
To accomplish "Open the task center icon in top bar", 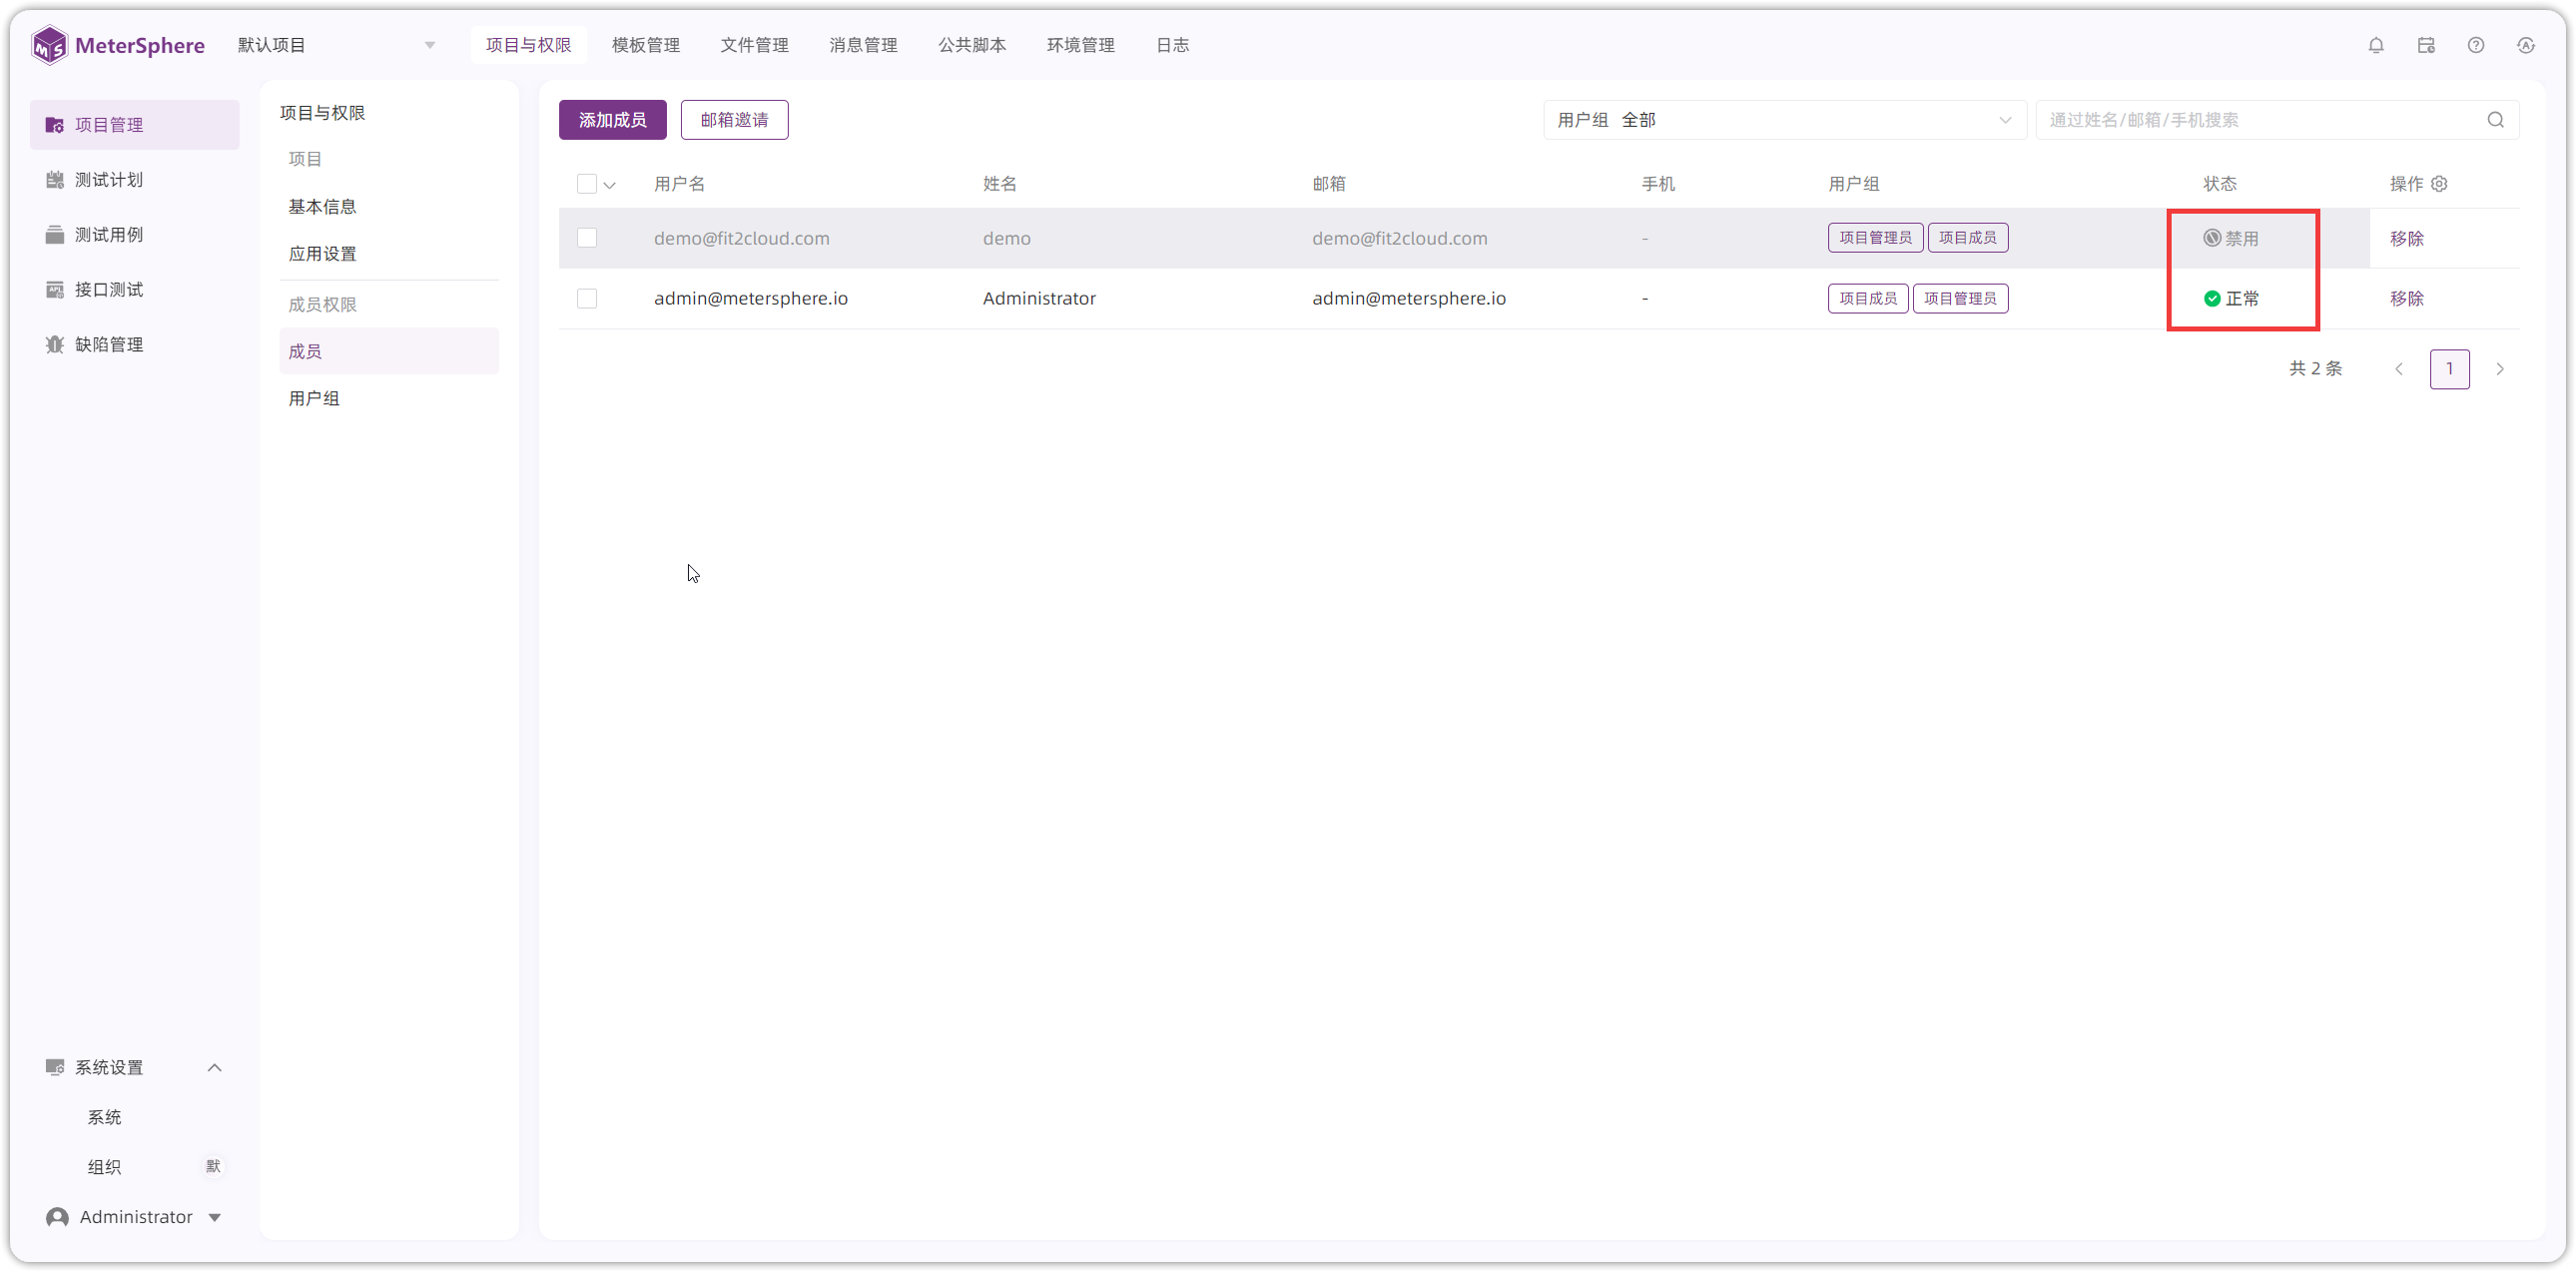I will click(x=2426, y=45).
